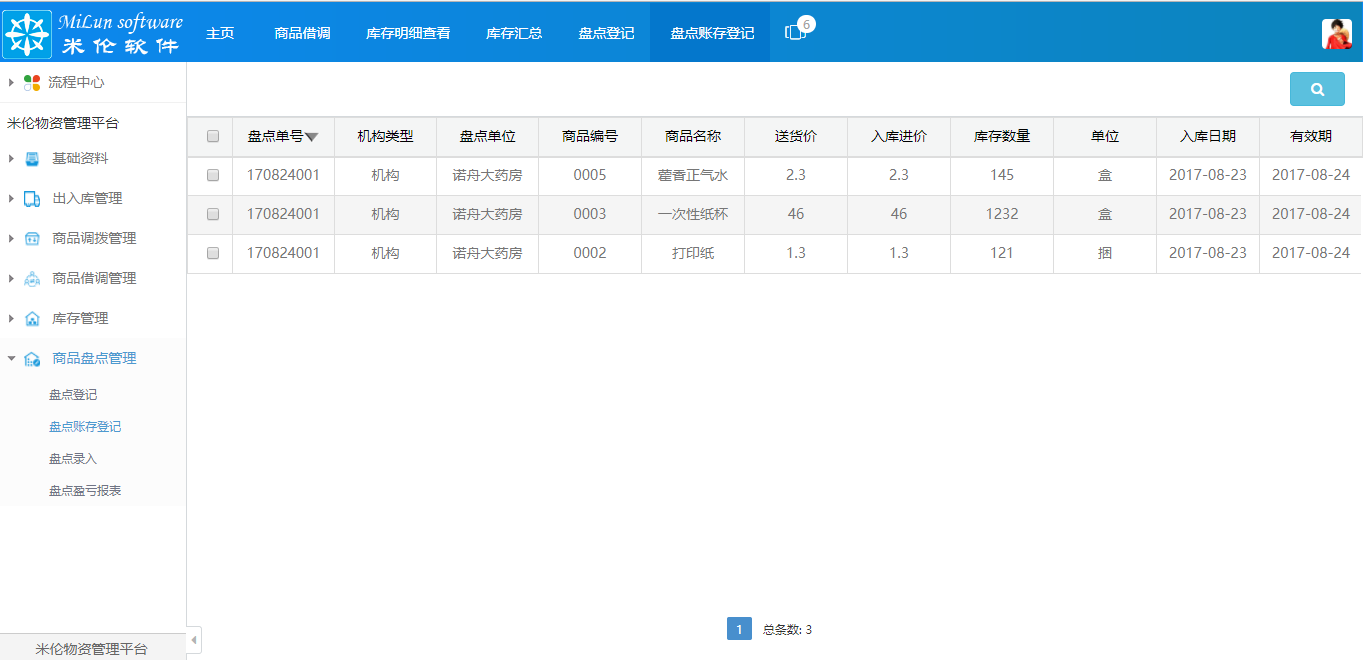Open the 盘点登记 top menu
This screenshot has height=660, width=1363.
point(605,31)
